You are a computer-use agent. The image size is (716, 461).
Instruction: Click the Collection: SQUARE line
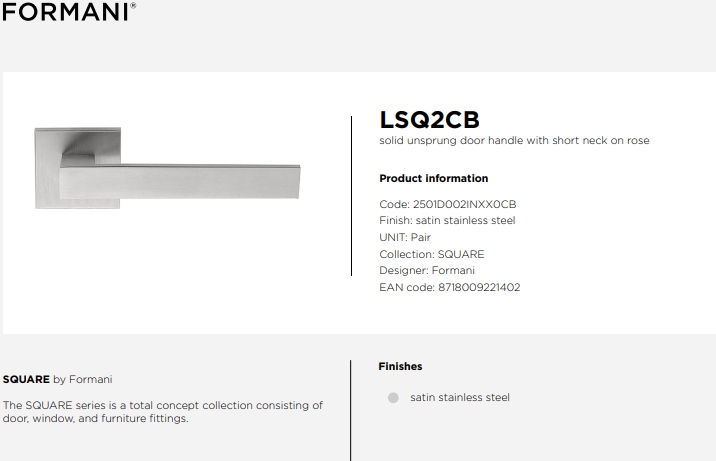(432, 254)
